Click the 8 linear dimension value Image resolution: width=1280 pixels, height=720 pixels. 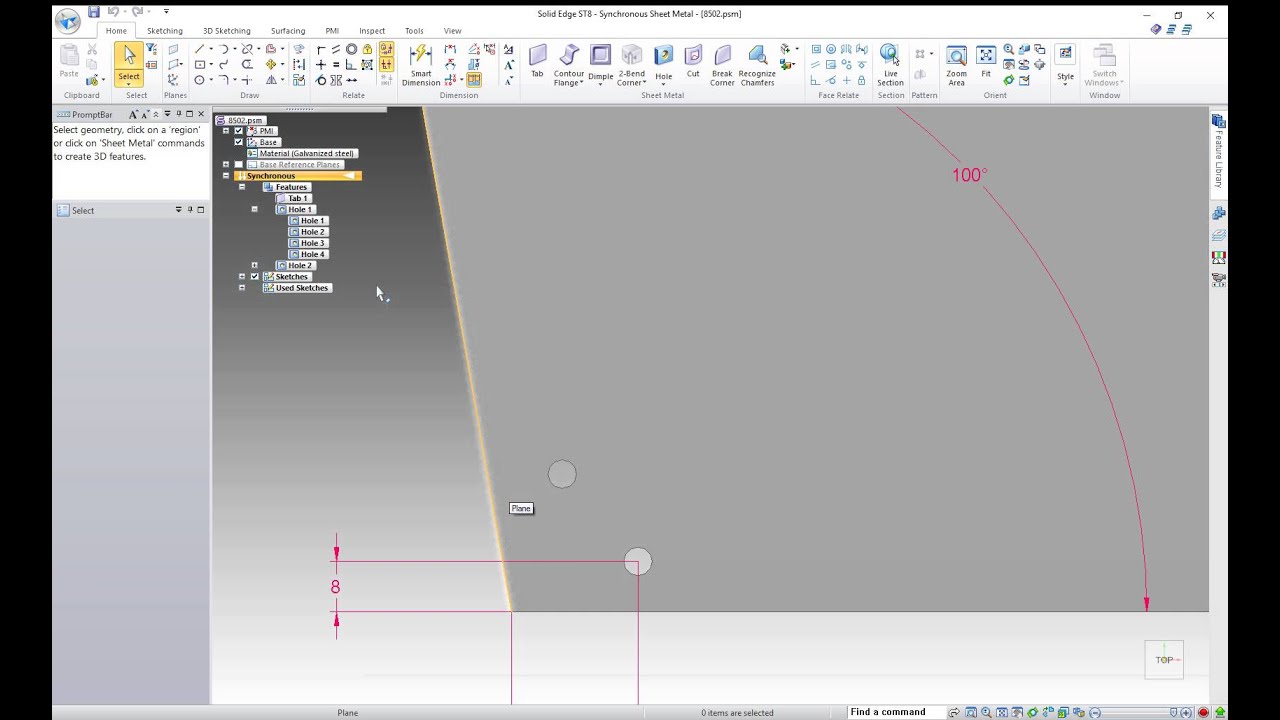335,588
